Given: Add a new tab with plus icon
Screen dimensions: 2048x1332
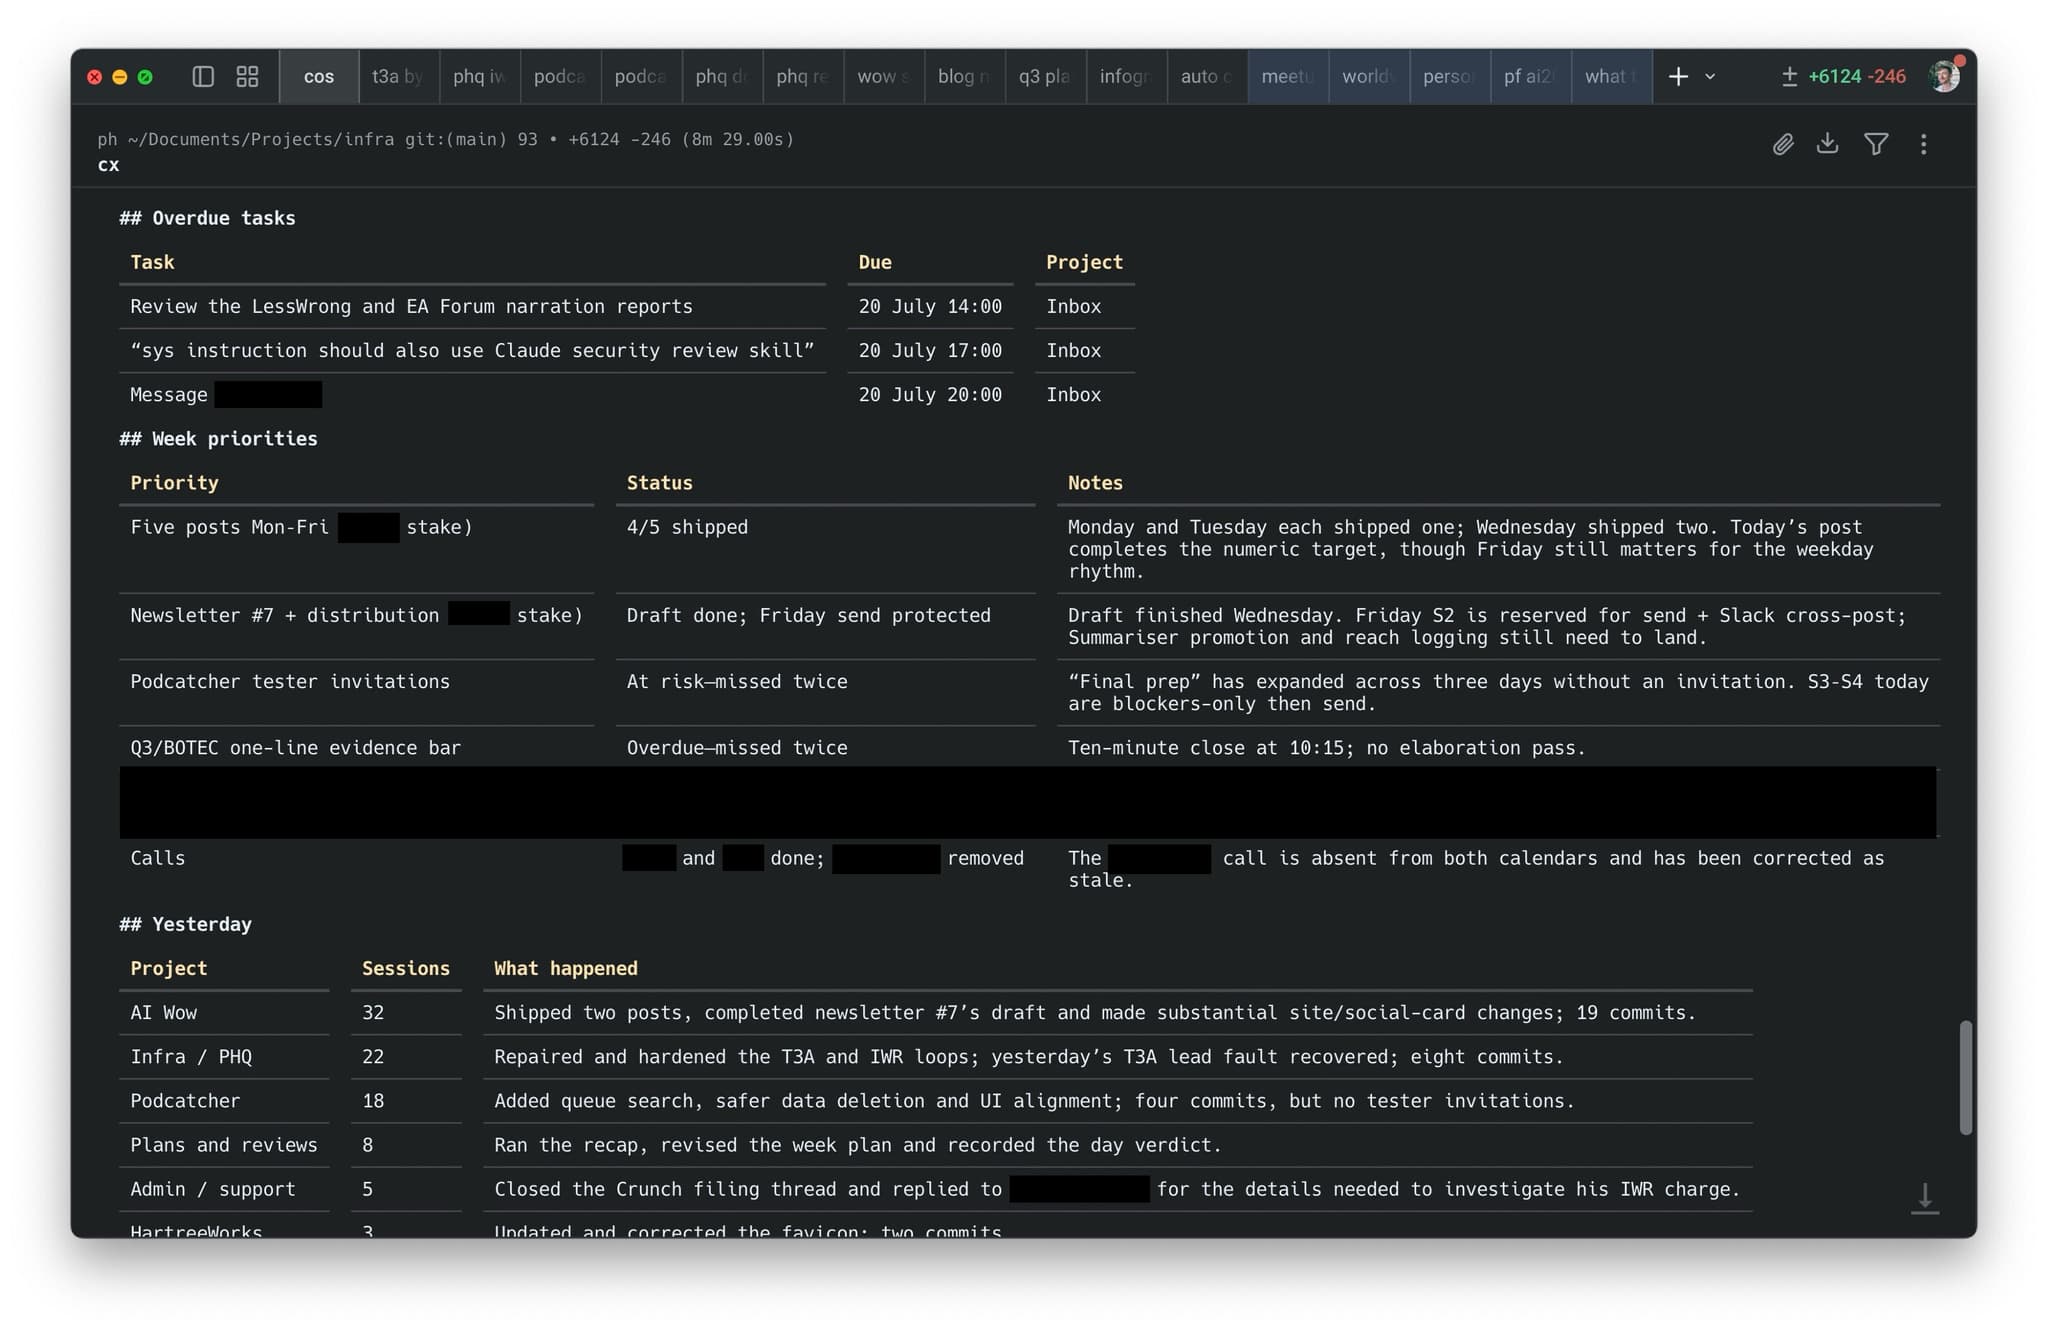Looking at the screenshot, I should (x=1678, y=76).
